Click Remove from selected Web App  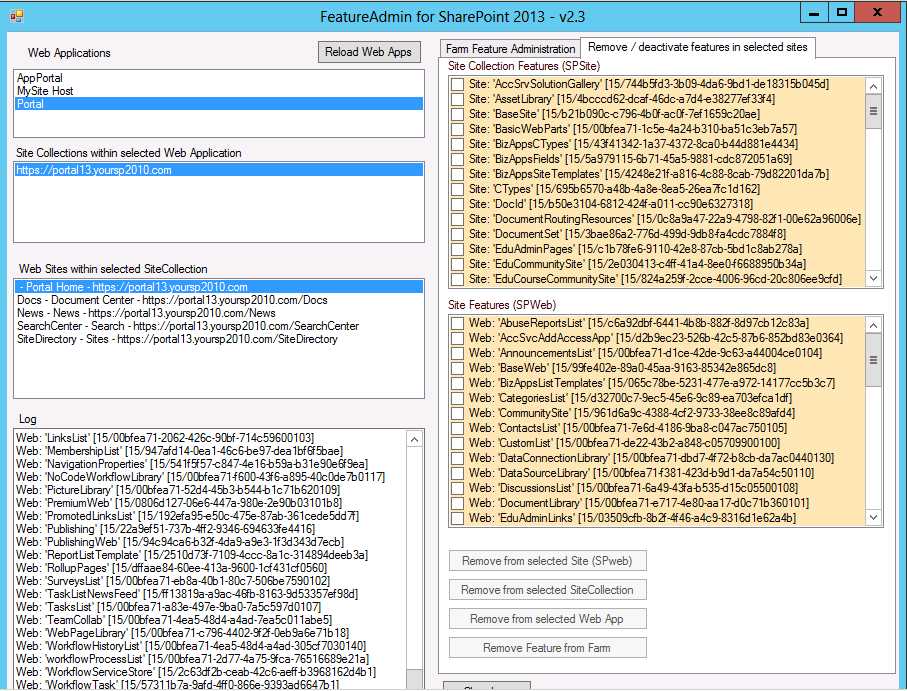pyautogui.click(x=547, y=619)
